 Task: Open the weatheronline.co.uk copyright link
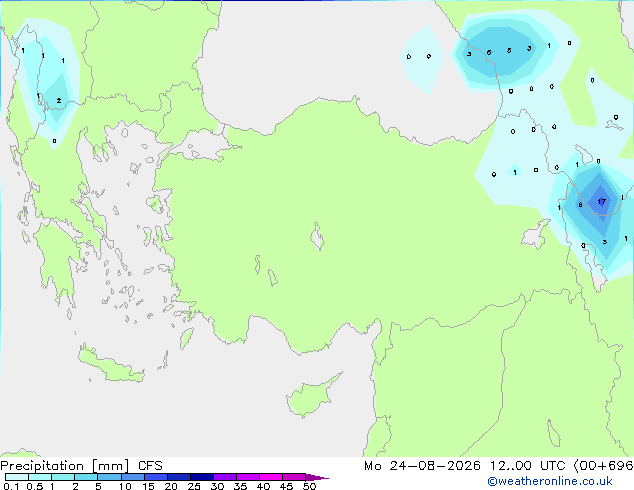pyautogui.click(x=549, y=481)
